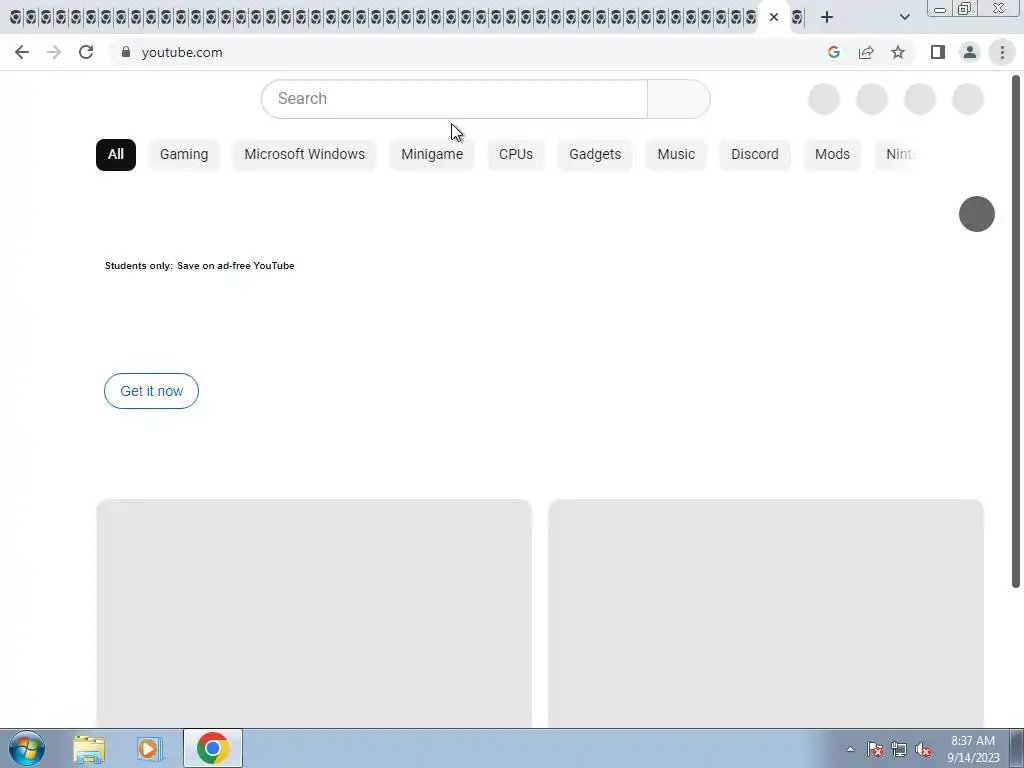Open network status tray icon
This screenshot has width=1024, height=768.
click(x=899, y=749)
